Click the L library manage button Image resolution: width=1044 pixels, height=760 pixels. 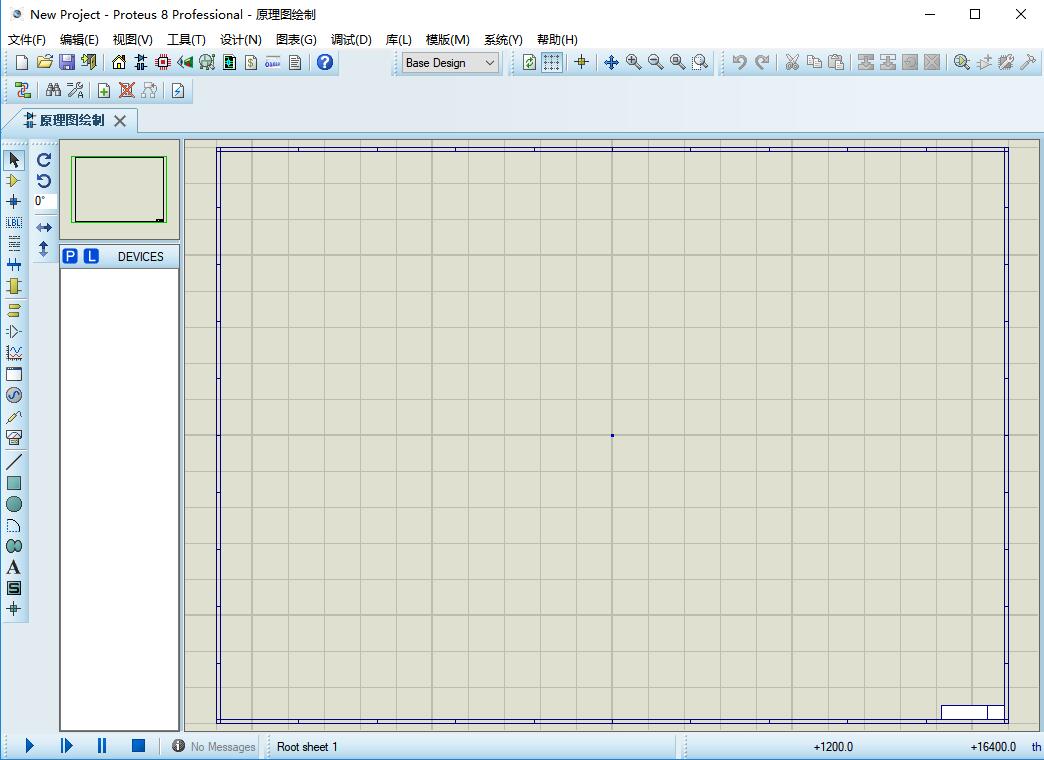91,257
